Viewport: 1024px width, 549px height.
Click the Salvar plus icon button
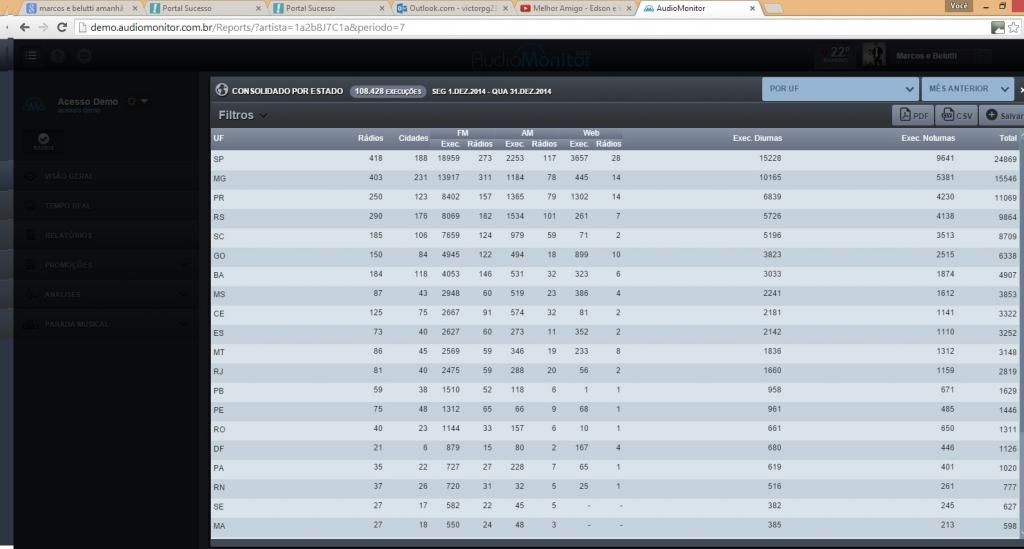(1000, 116)
